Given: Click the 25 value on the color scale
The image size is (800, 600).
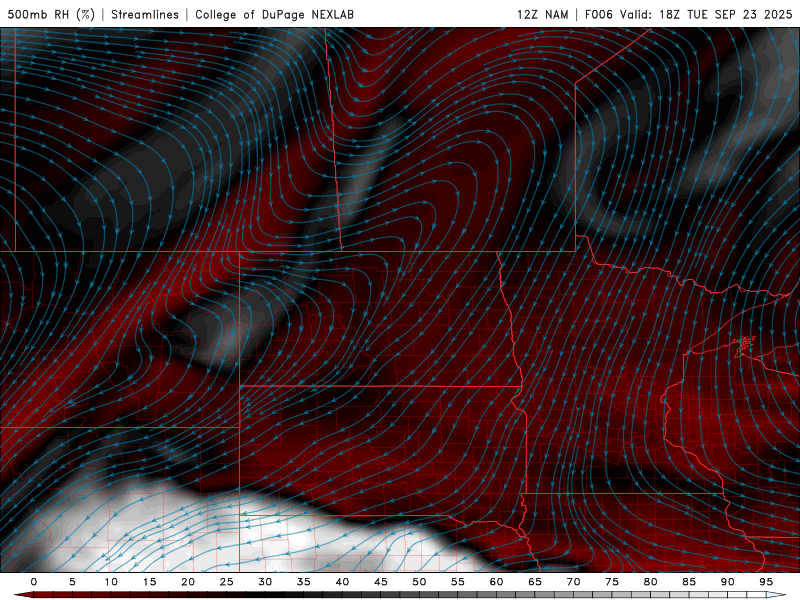Looking at the screenshot, I should click(227, 582).
